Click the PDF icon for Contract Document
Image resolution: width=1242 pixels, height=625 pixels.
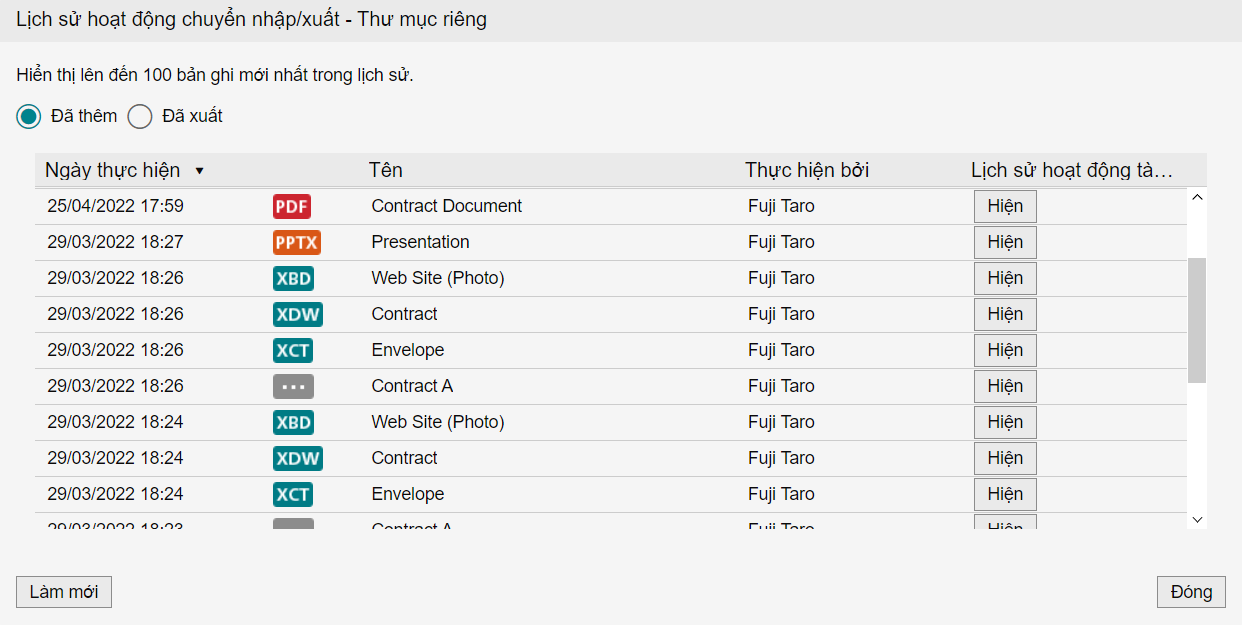coord(291,206)
